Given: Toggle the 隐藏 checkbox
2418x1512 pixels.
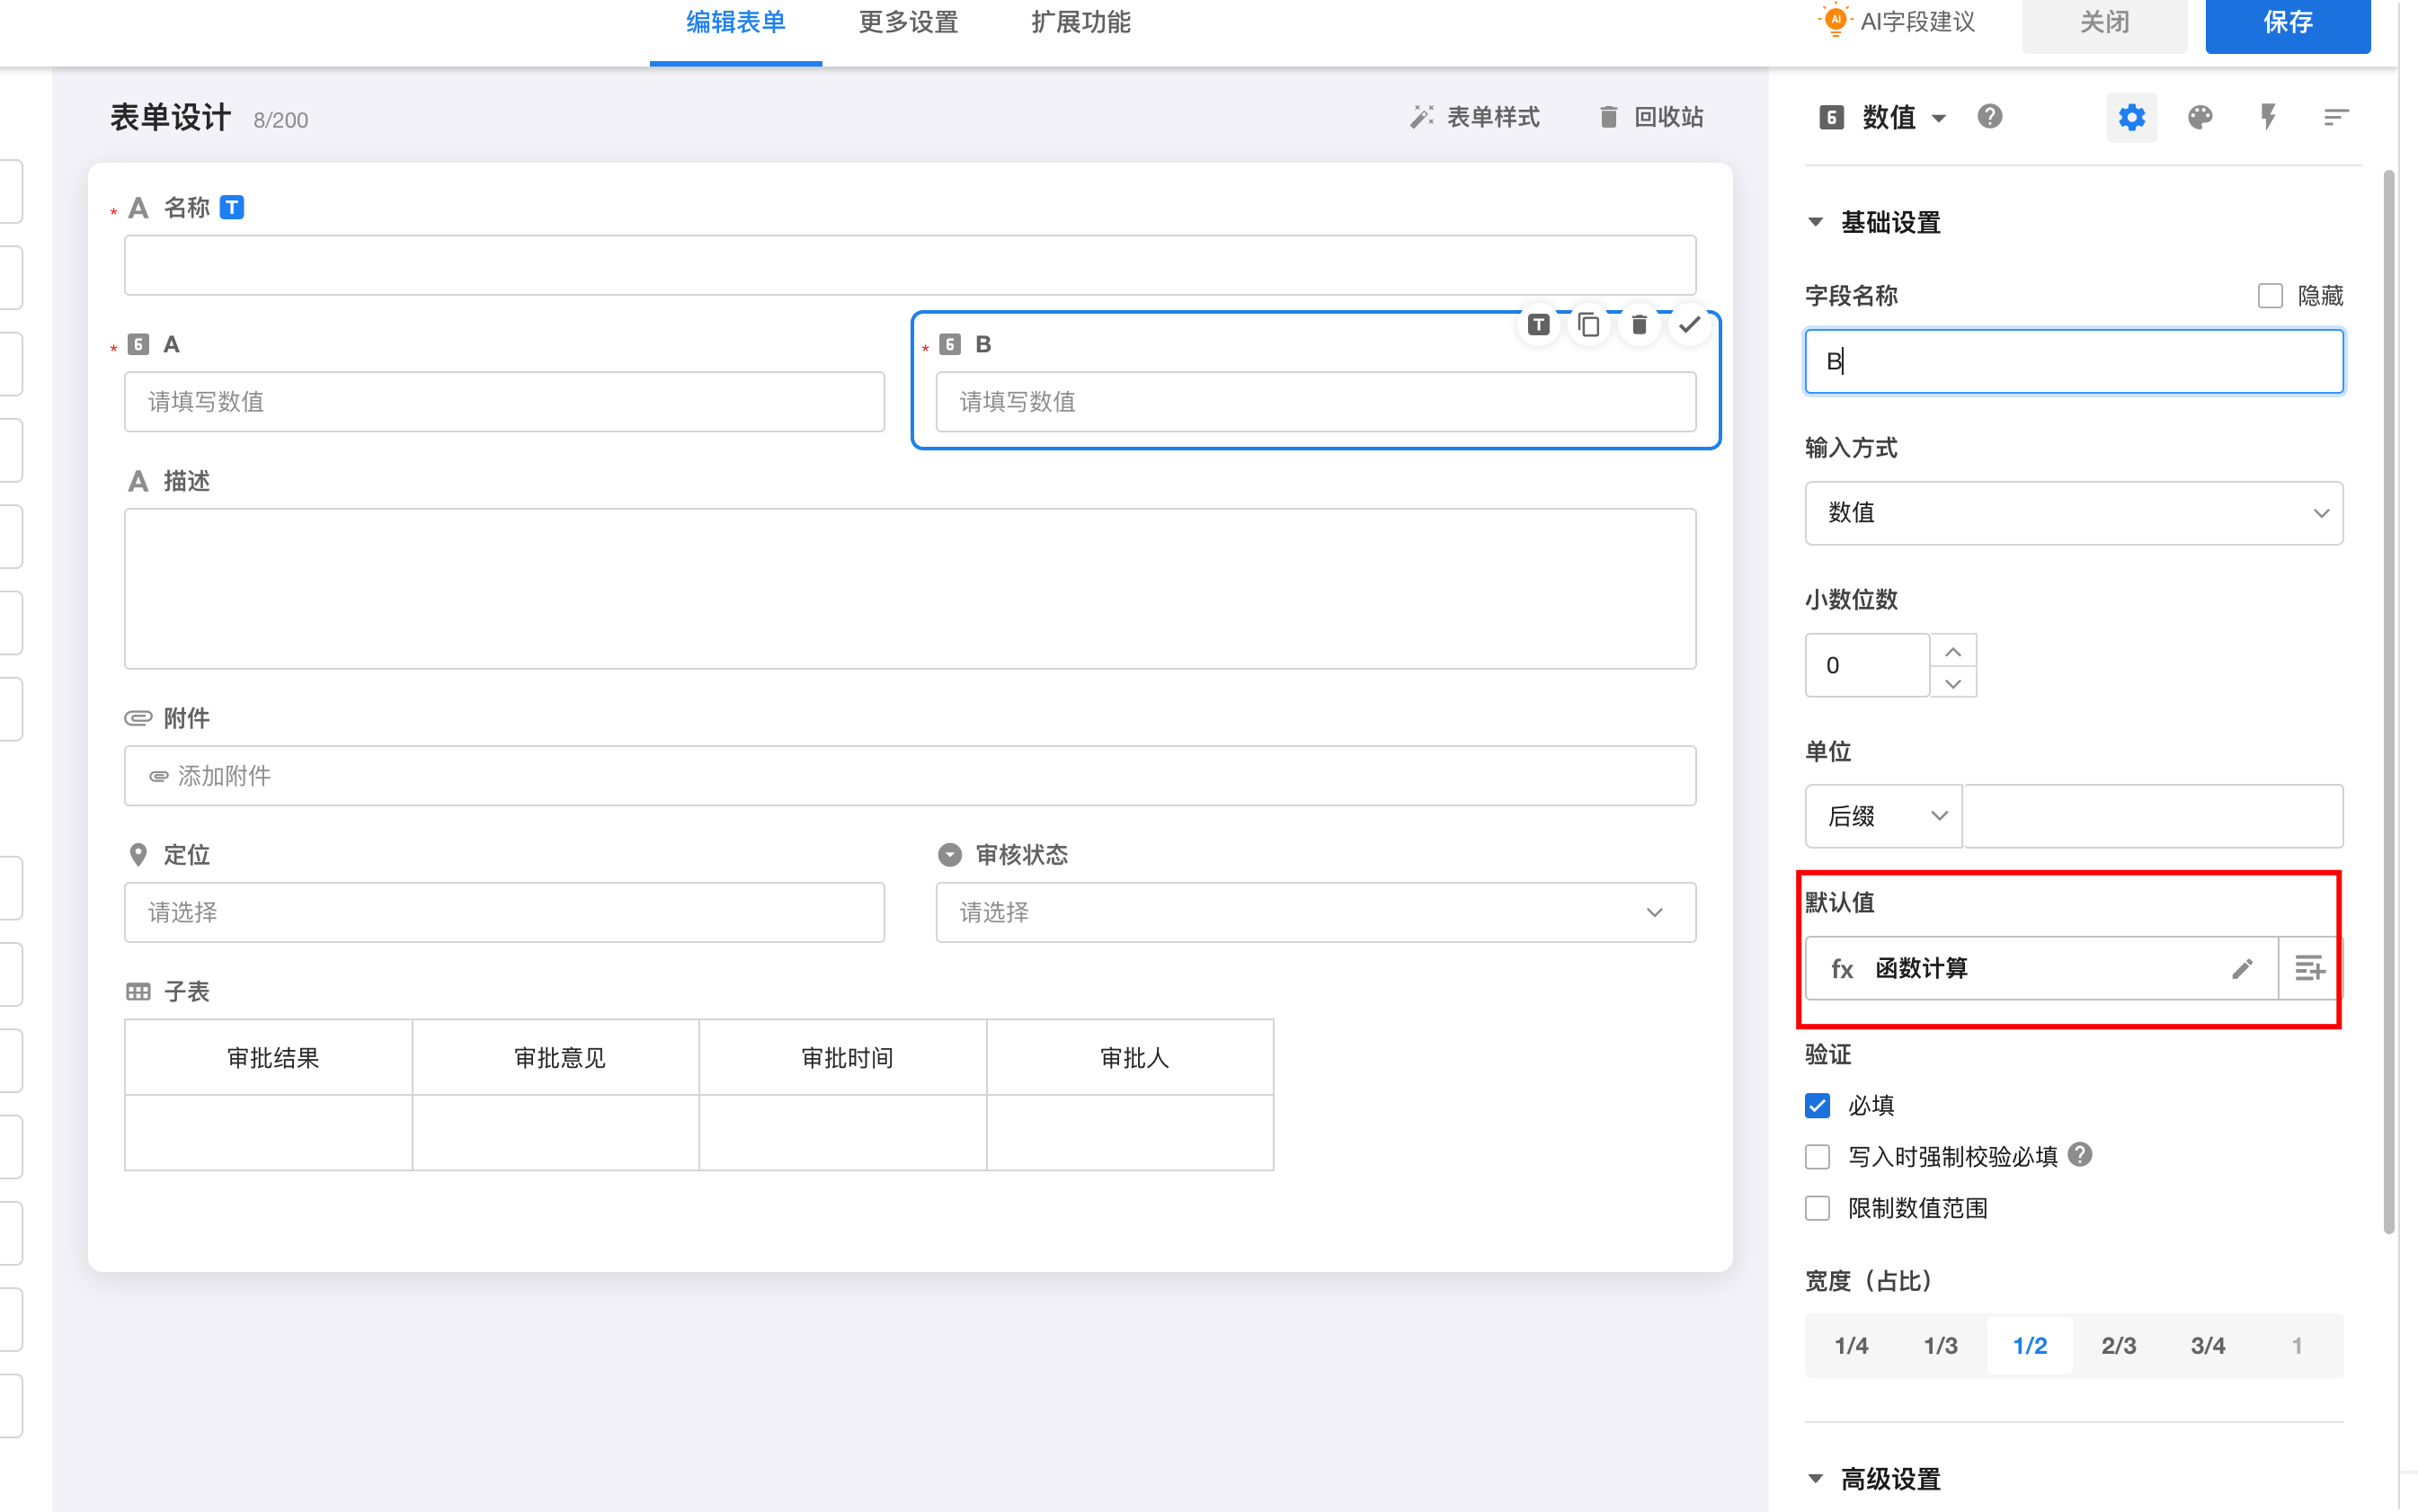Looking at the screenshot, I should click(x=2269, y=296).
